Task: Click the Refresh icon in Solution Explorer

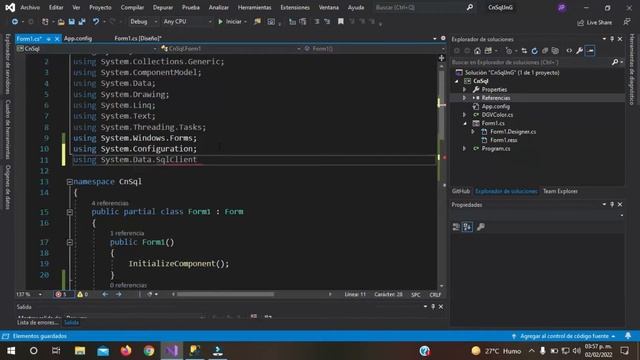Action: point(534,51)
